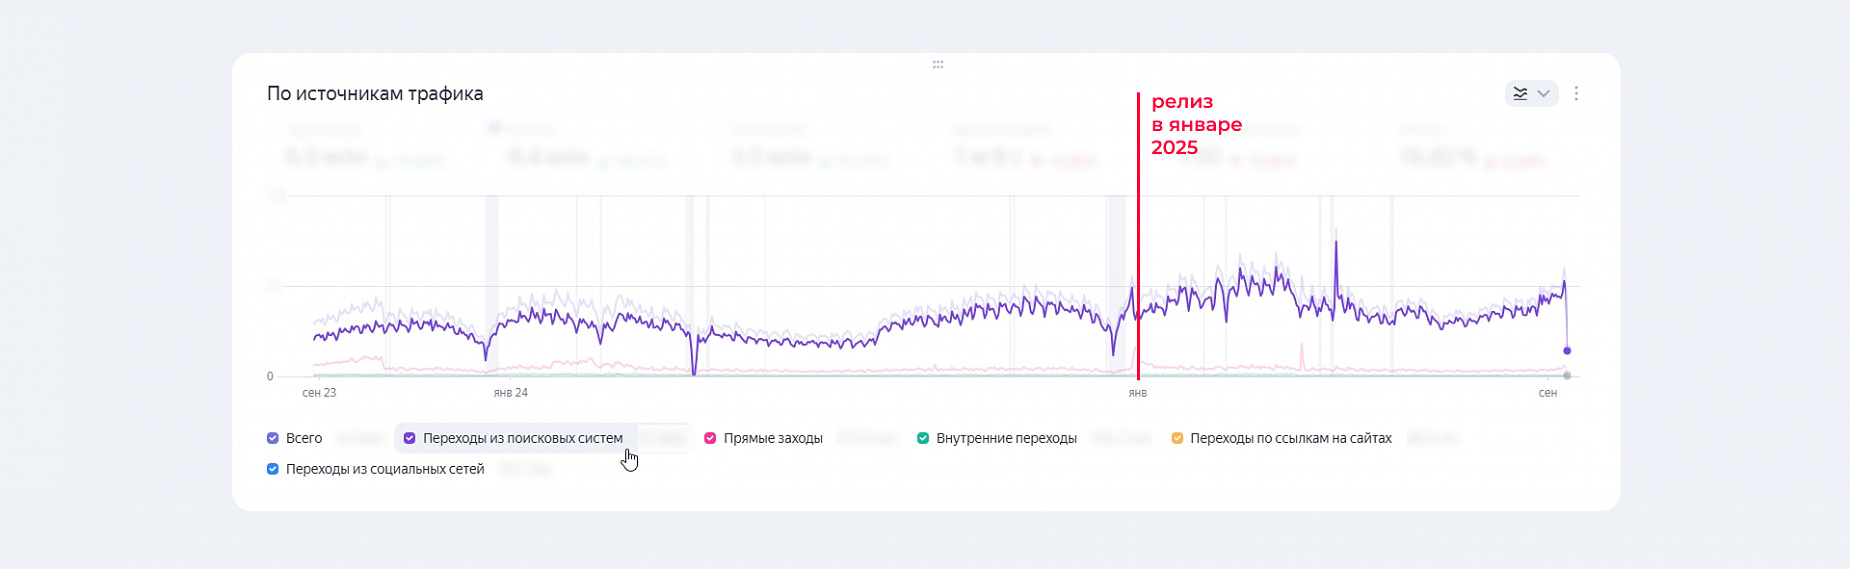Image resolution: width=1850 pixels, height=569 pixels.
Task: Disable the pink "Прямые заходы" checkbox
Action: coord(710,438)
